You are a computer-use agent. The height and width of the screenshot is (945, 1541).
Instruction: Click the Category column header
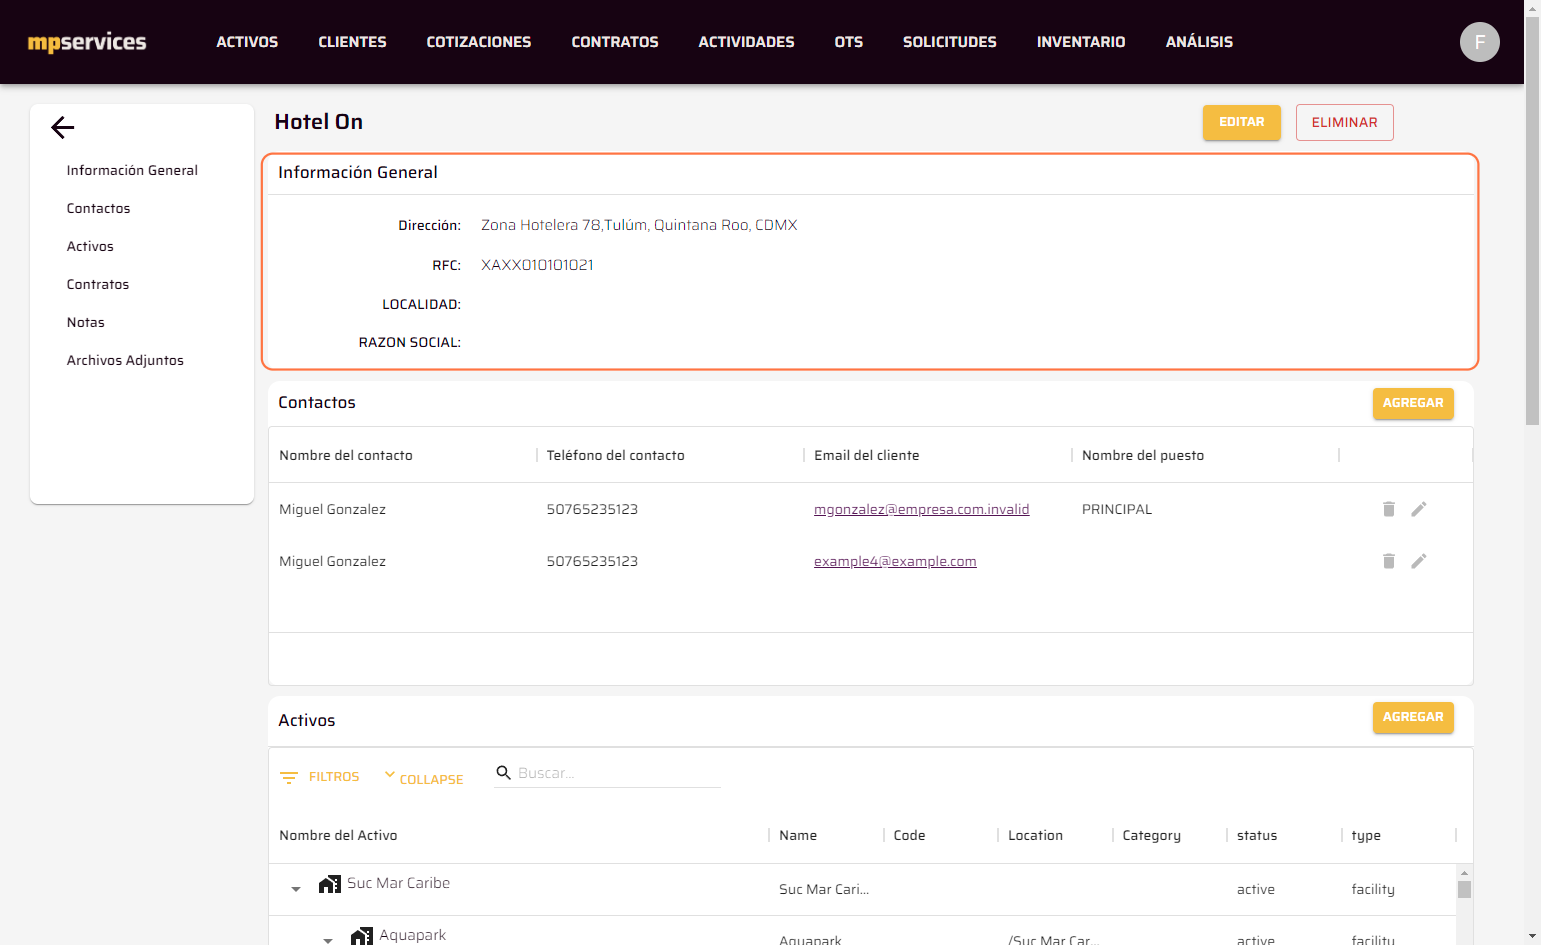1151,835
